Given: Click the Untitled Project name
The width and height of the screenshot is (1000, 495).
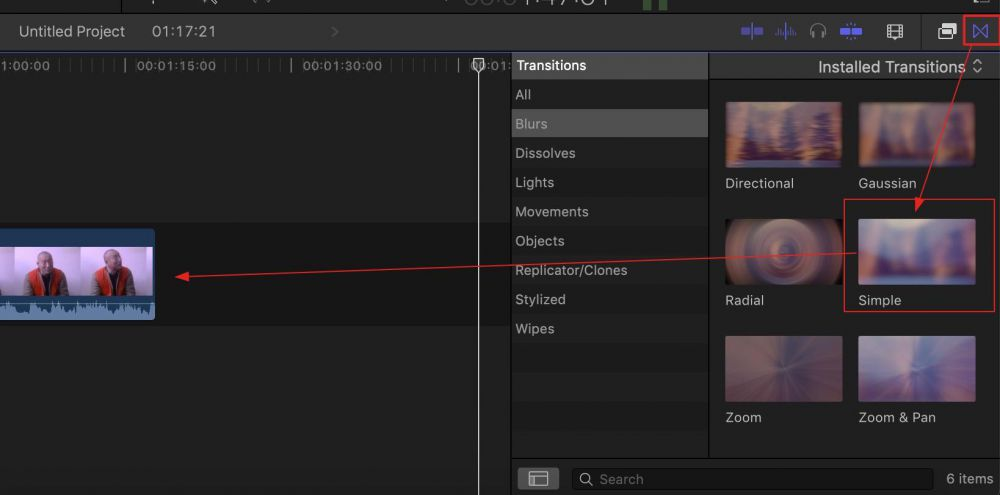Looking at the screenshot, I should coord(72,31).
